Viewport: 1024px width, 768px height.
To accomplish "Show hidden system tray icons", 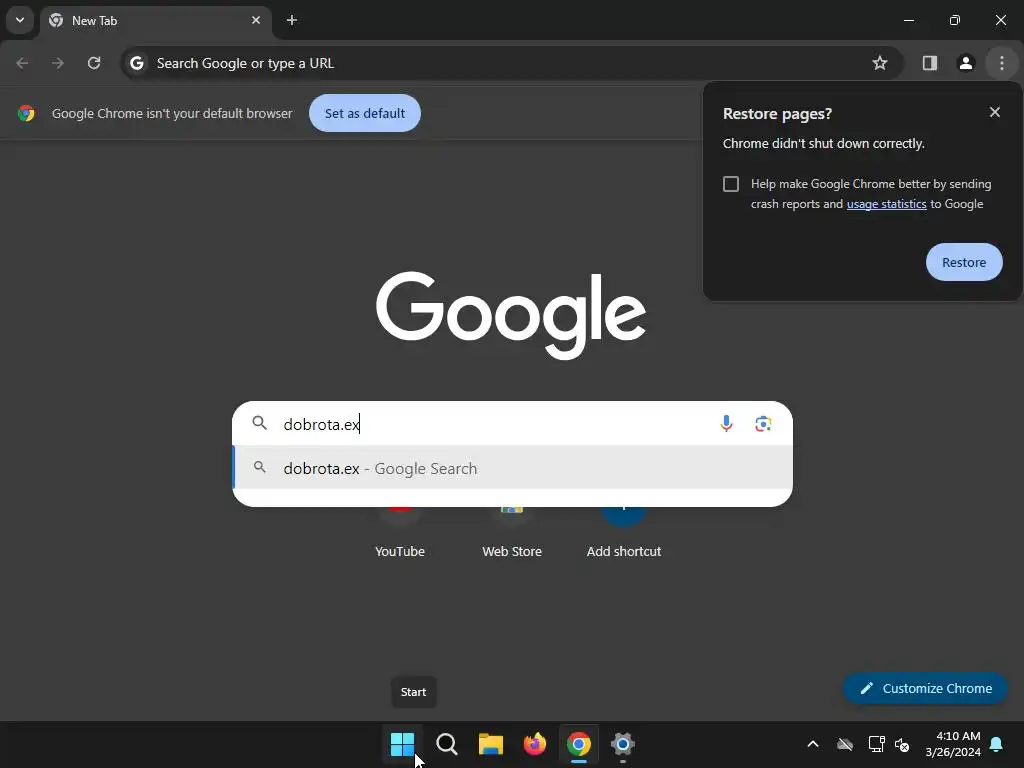I will [x=813, y=744].
